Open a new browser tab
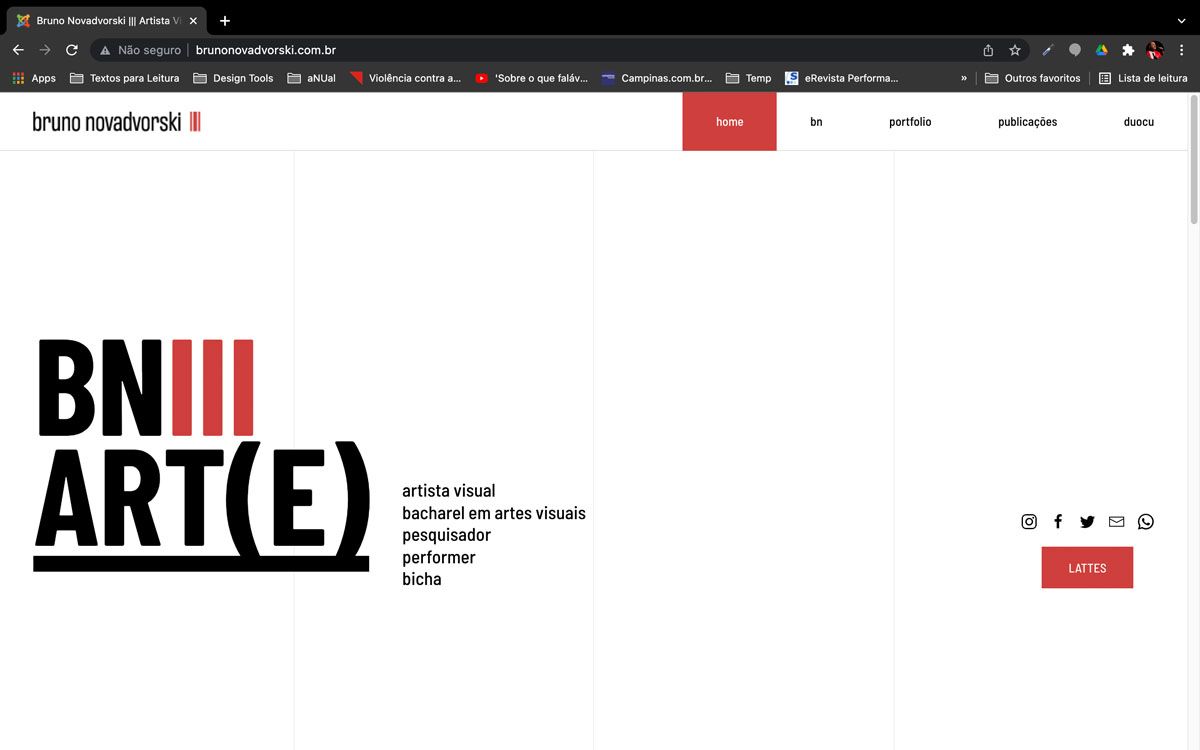Viewport: 1200px width, 750px height. click(x=225, y=20)
